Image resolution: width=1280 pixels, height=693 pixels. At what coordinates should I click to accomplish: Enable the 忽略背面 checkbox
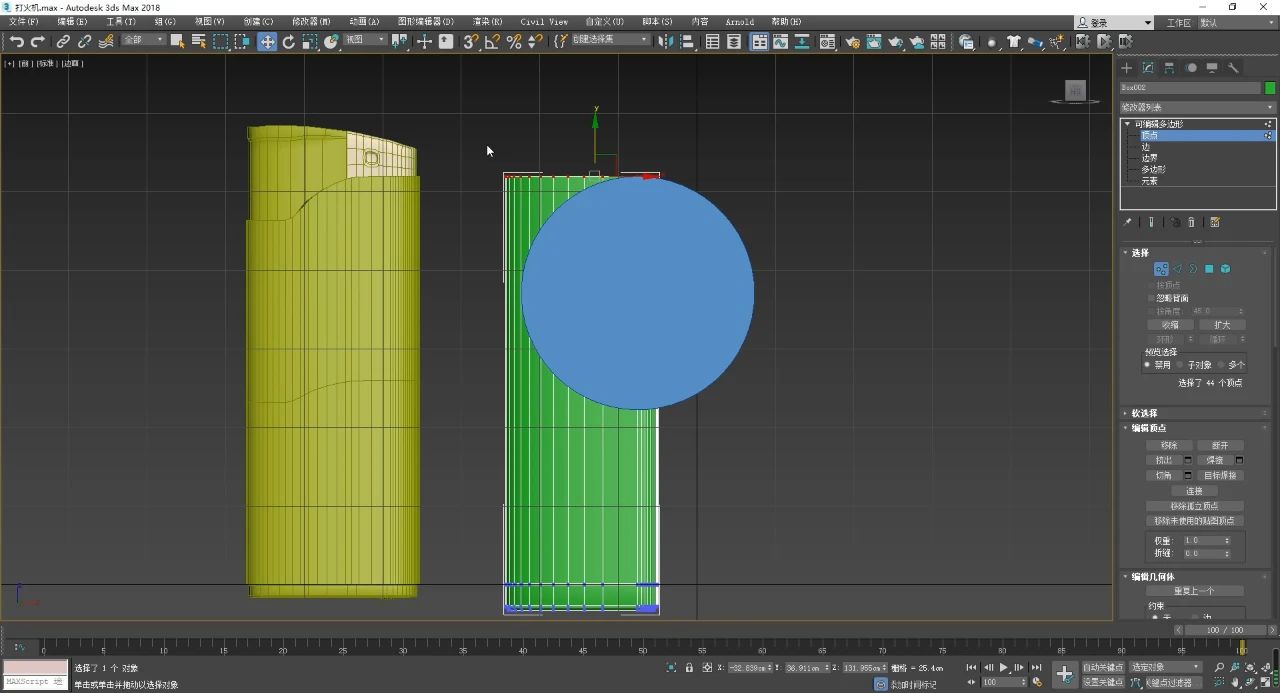1150,298
